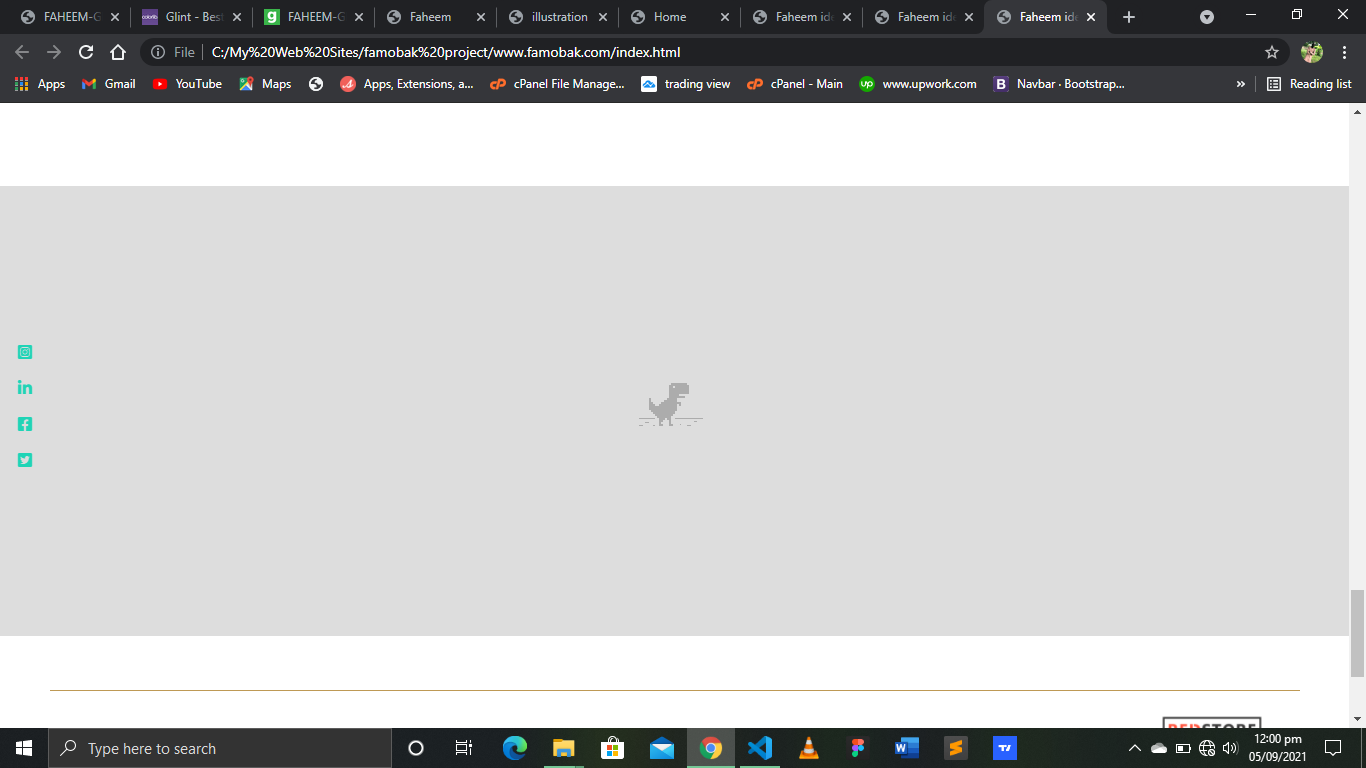Open the www.upwork.com bookmark

point(918,84)
